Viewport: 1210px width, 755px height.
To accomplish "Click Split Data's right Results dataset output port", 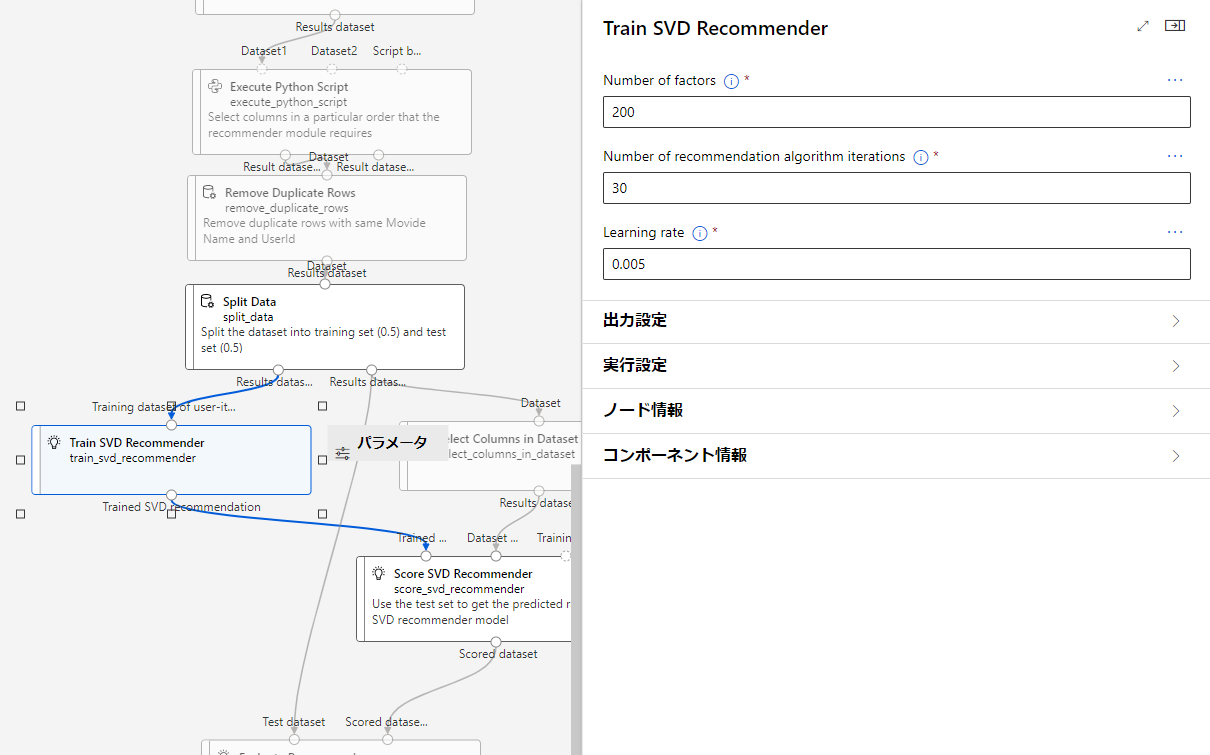I will tap(371, 369).
